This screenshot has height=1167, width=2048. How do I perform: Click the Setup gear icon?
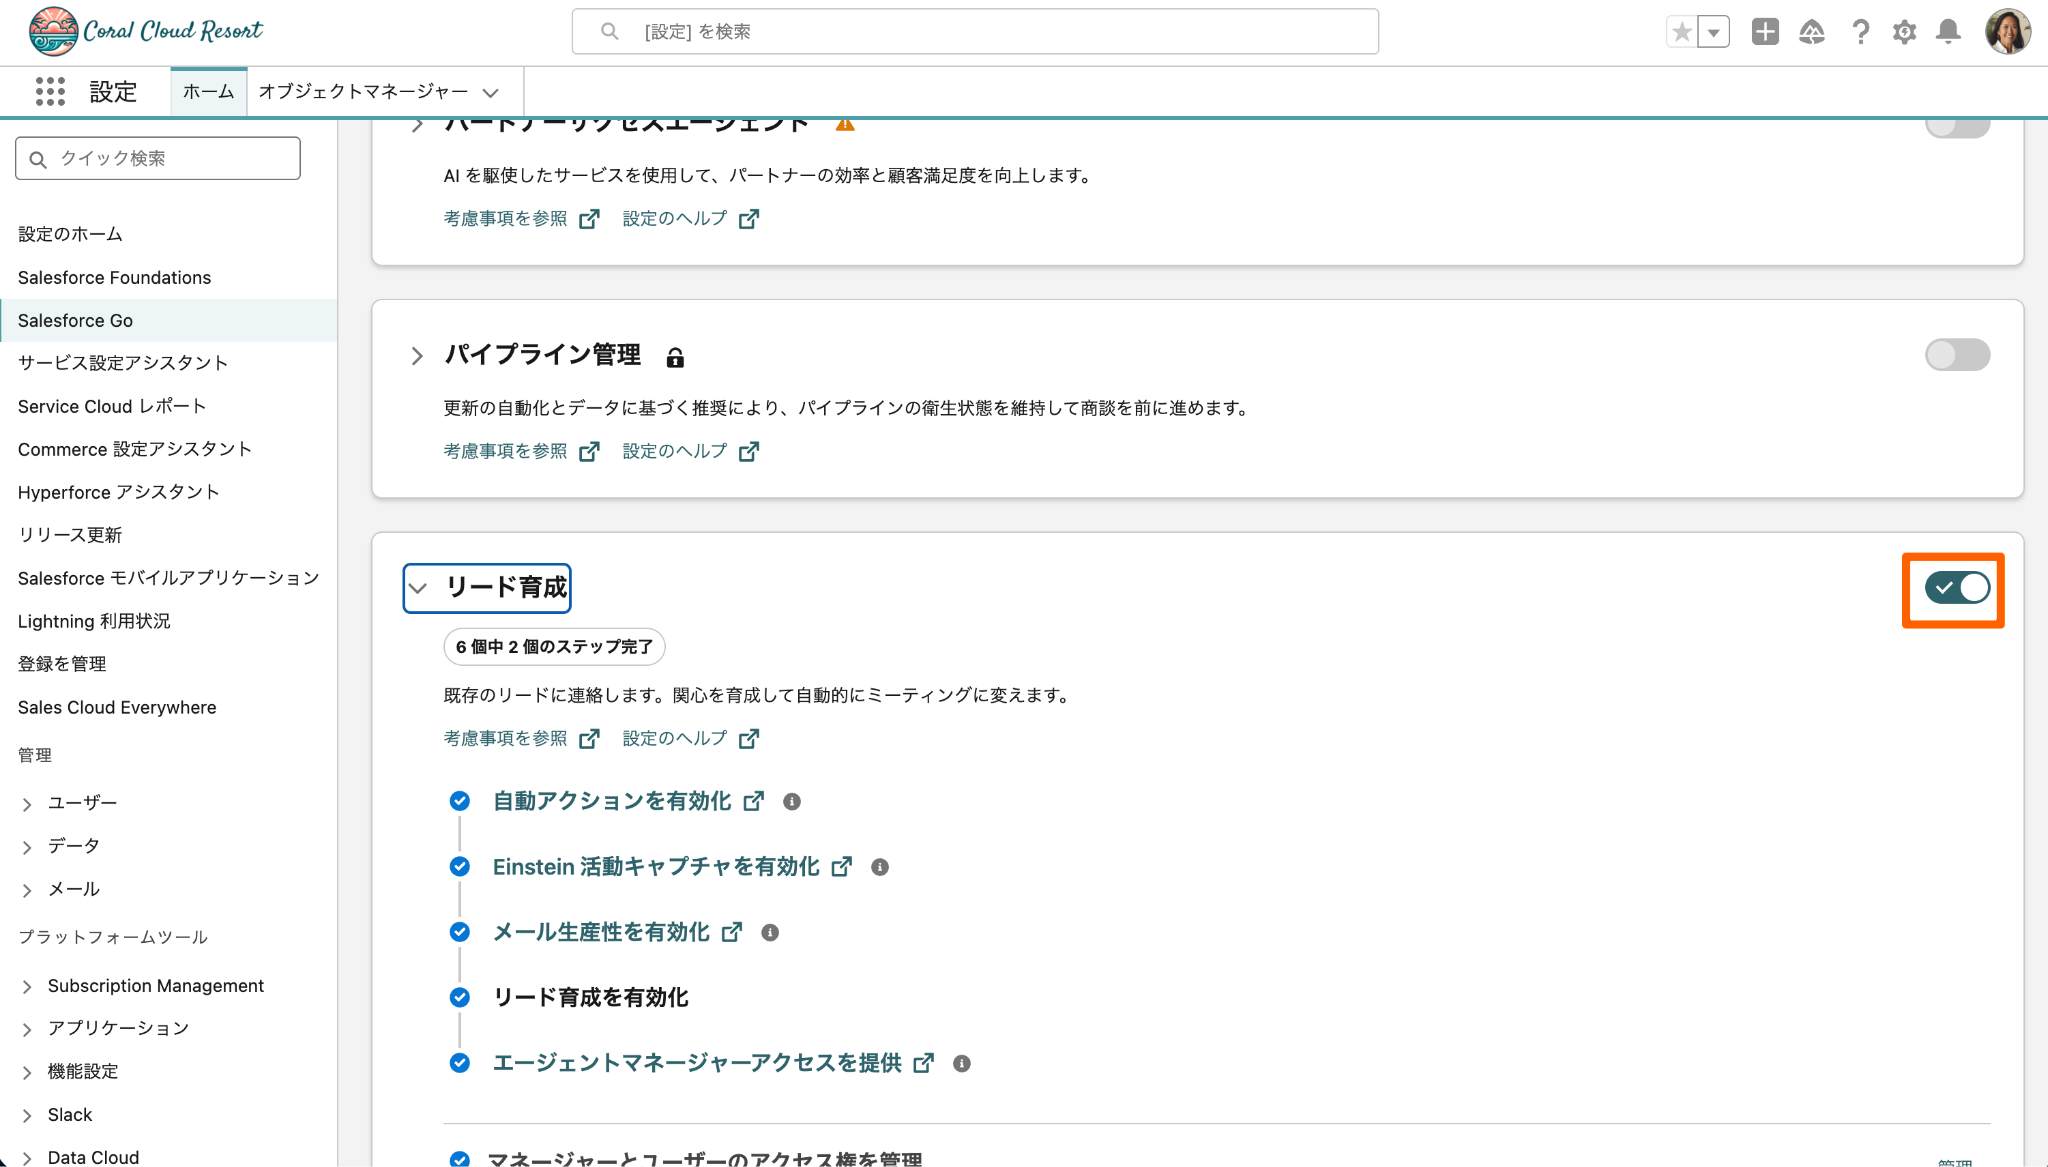(x=1904, y=32)
